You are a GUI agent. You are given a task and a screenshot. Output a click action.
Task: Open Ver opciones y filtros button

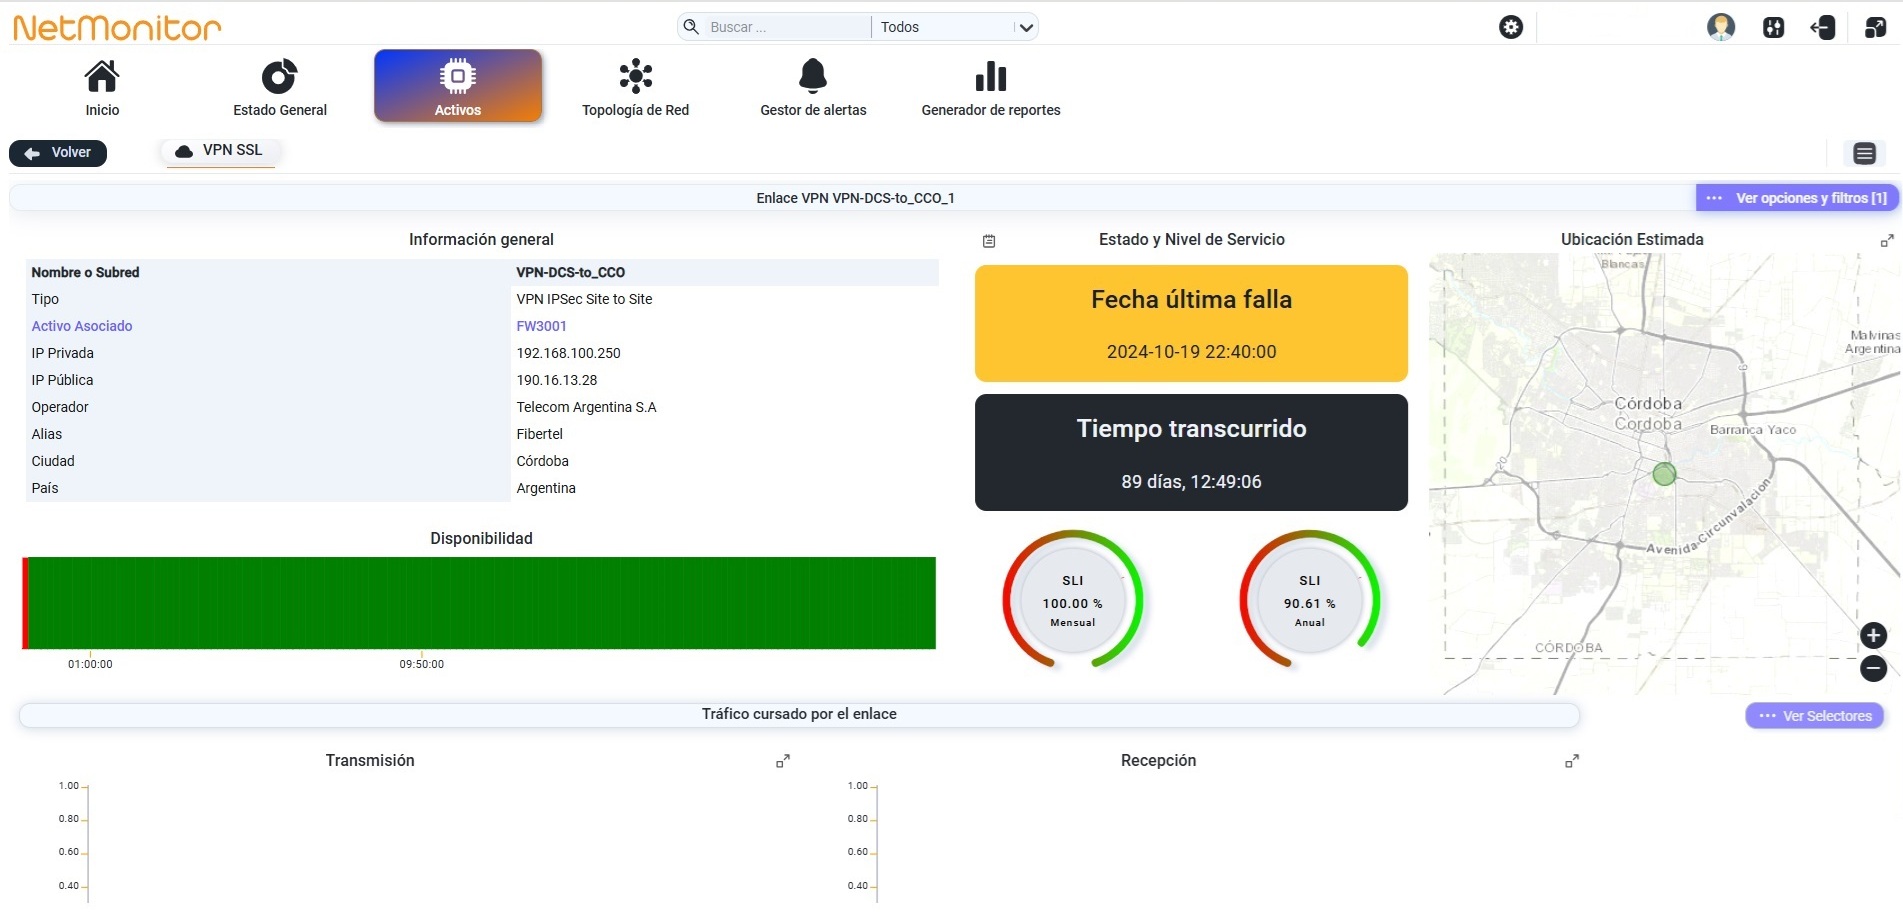pyautogui.click(x=1796, y=198)
